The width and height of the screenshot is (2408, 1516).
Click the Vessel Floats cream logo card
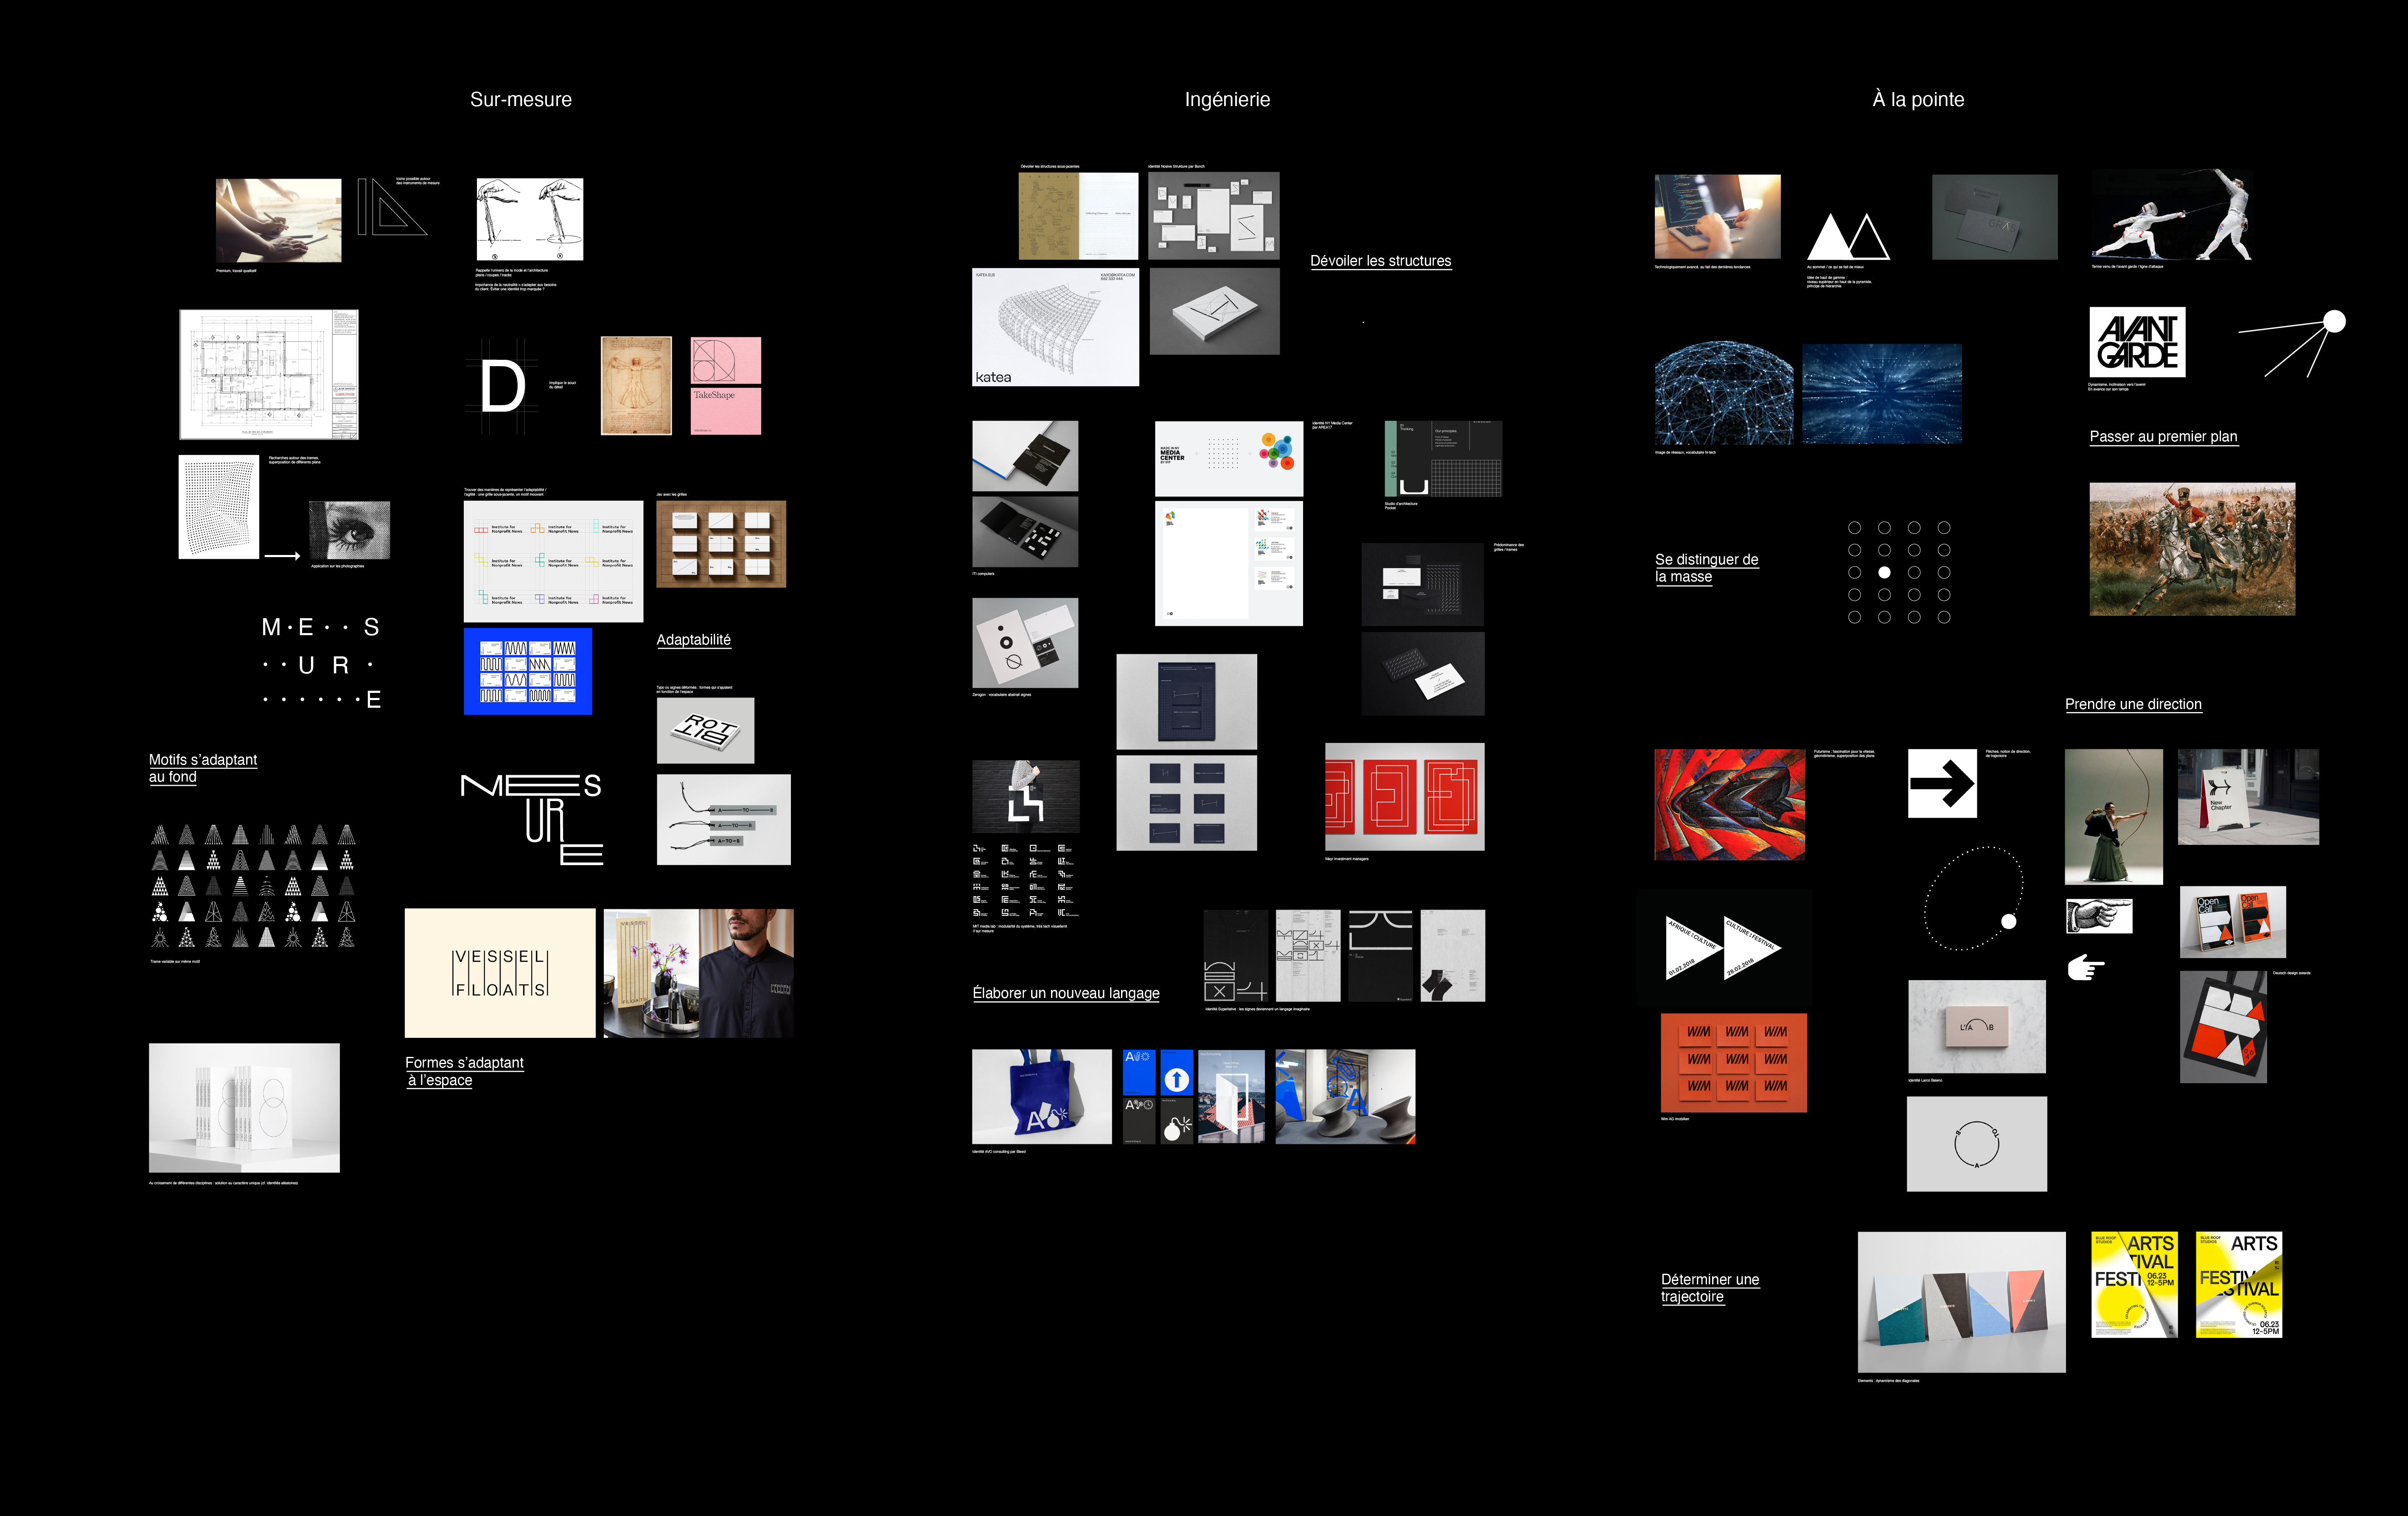(x=500, y=973)
